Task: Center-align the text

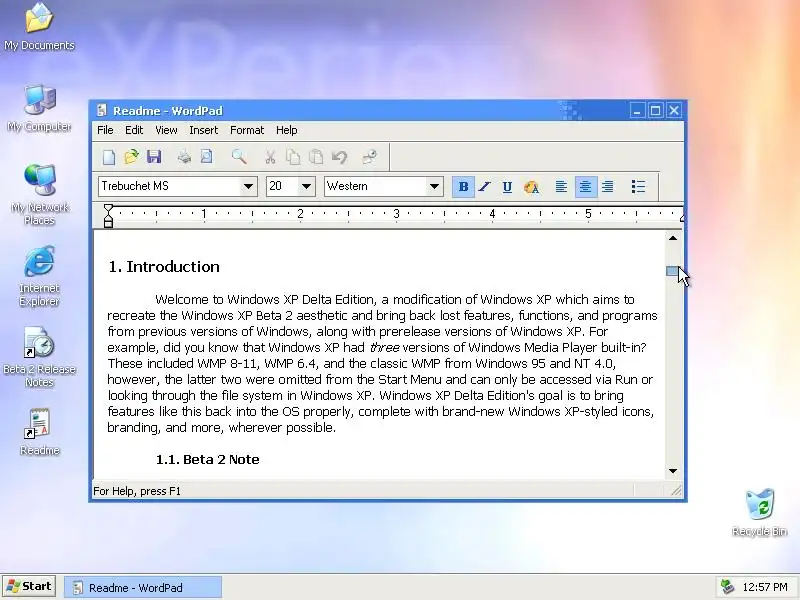Action: click(585, 187)
